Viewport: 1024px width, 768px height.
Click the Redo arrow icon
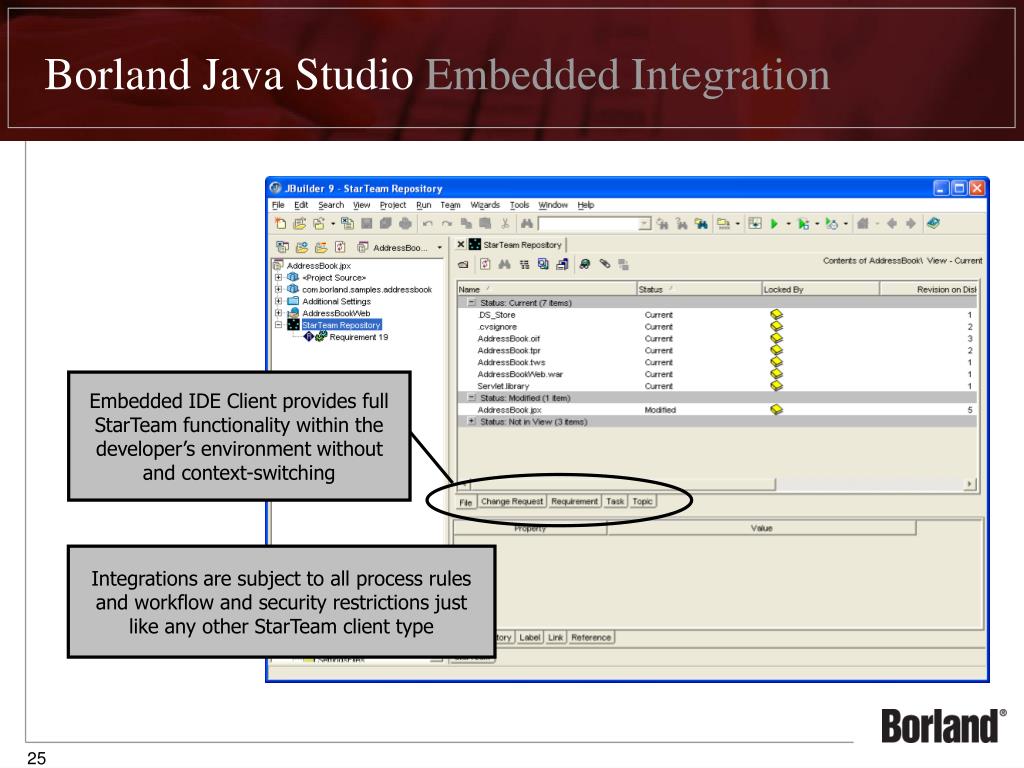coord(447,224)
